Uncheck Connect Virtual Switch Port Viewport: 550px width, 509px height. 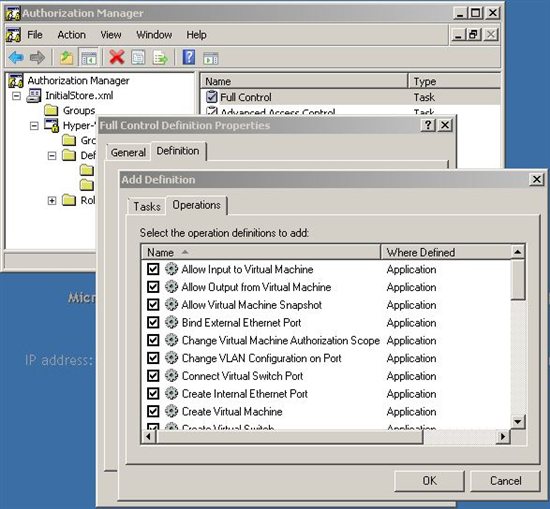153,376
